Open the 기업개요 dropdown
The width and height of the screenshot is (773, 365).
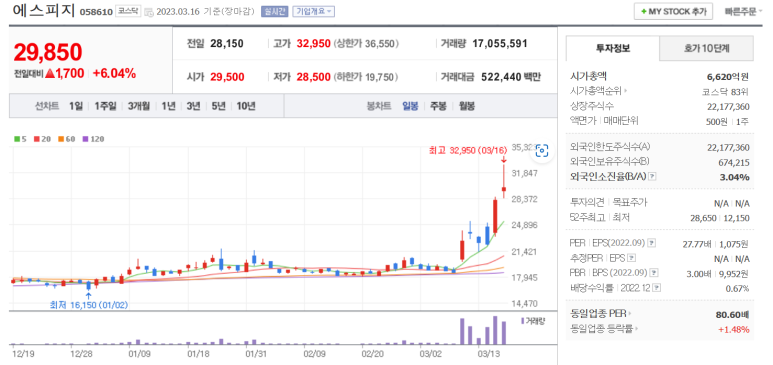pyautogui.click(x=313, y=11)
